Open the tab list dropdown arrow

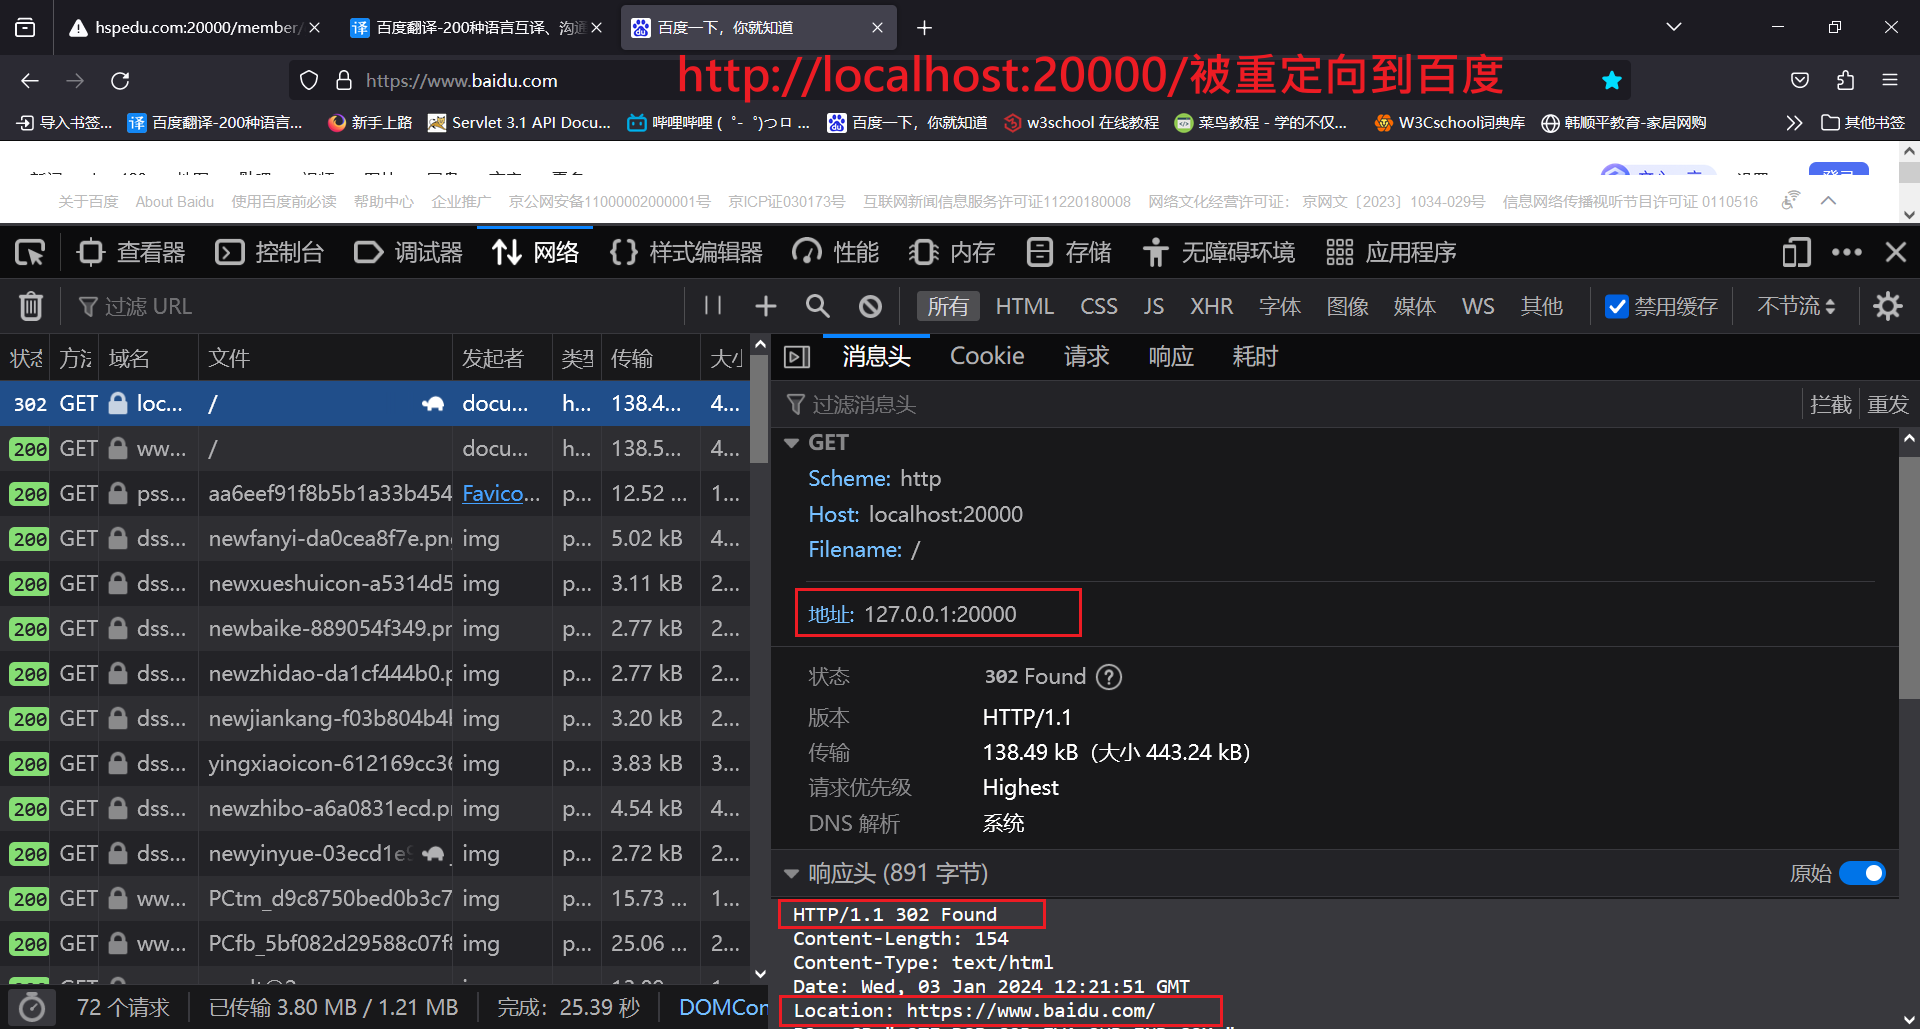1674,28
